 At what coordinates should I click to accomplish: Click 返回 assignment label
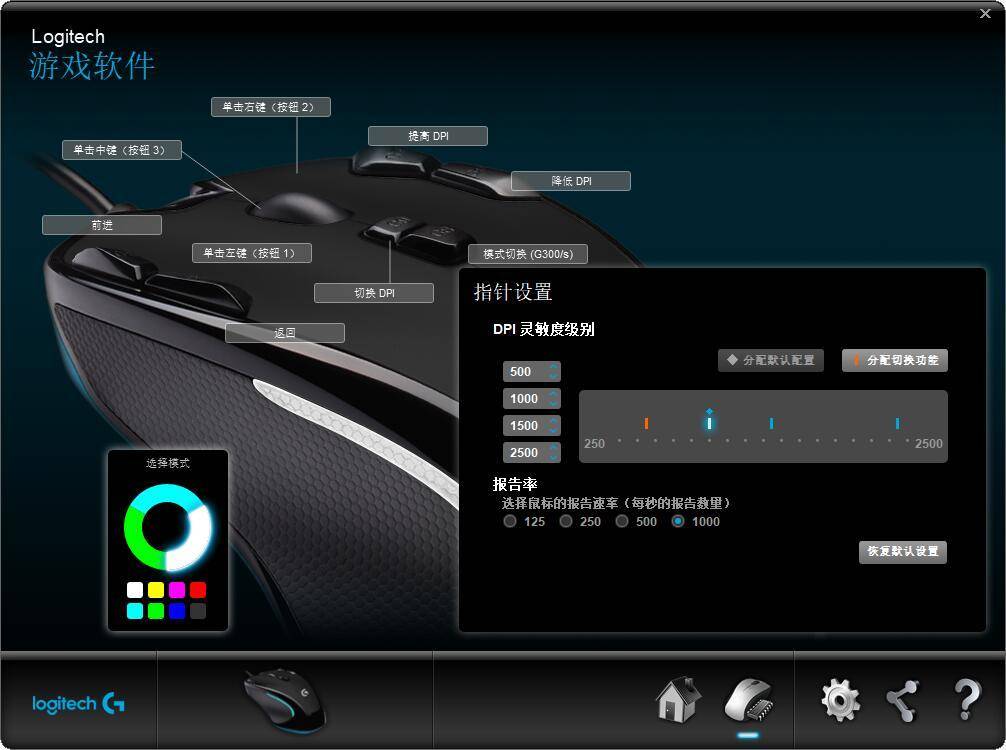point(285,333)
